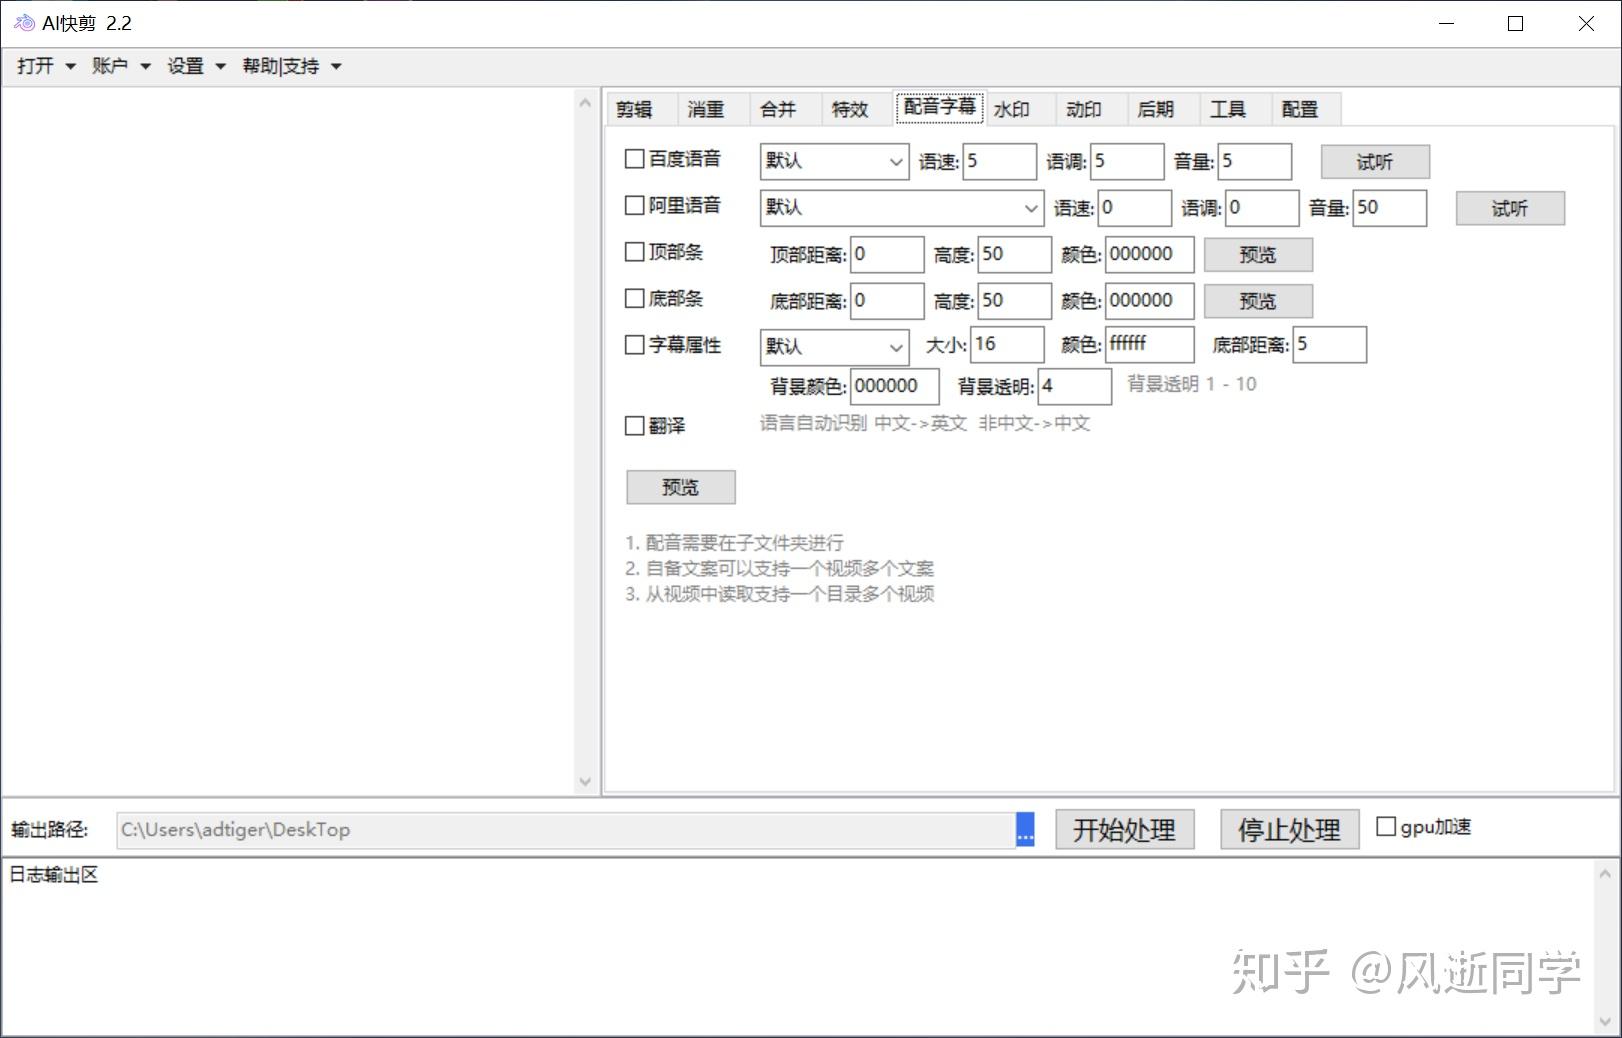Viewport: 1622px width, 1038px height.
Task: Click the 背景透明 value field
Action: tap(1075, 386)
